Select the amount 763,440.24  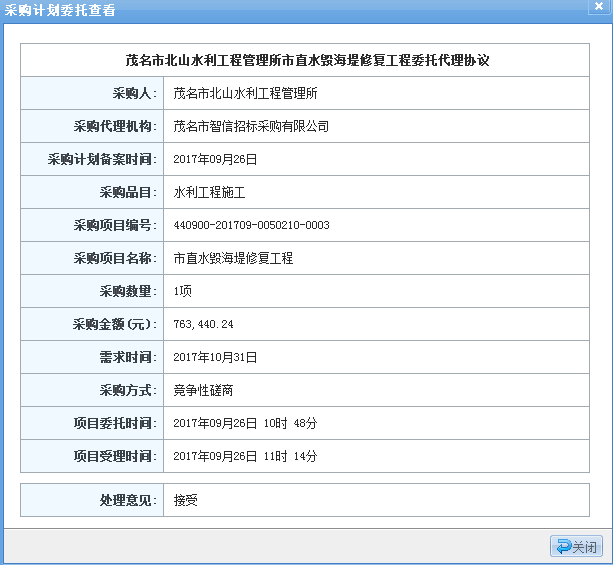[203, 325]
